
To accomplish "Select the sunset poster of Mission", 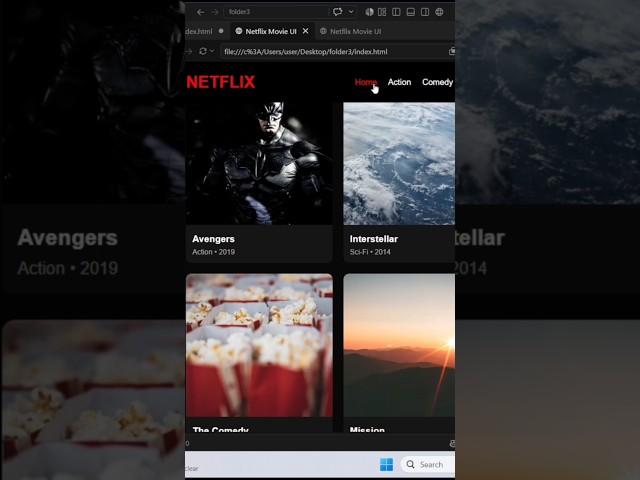I will coord(399,345).
